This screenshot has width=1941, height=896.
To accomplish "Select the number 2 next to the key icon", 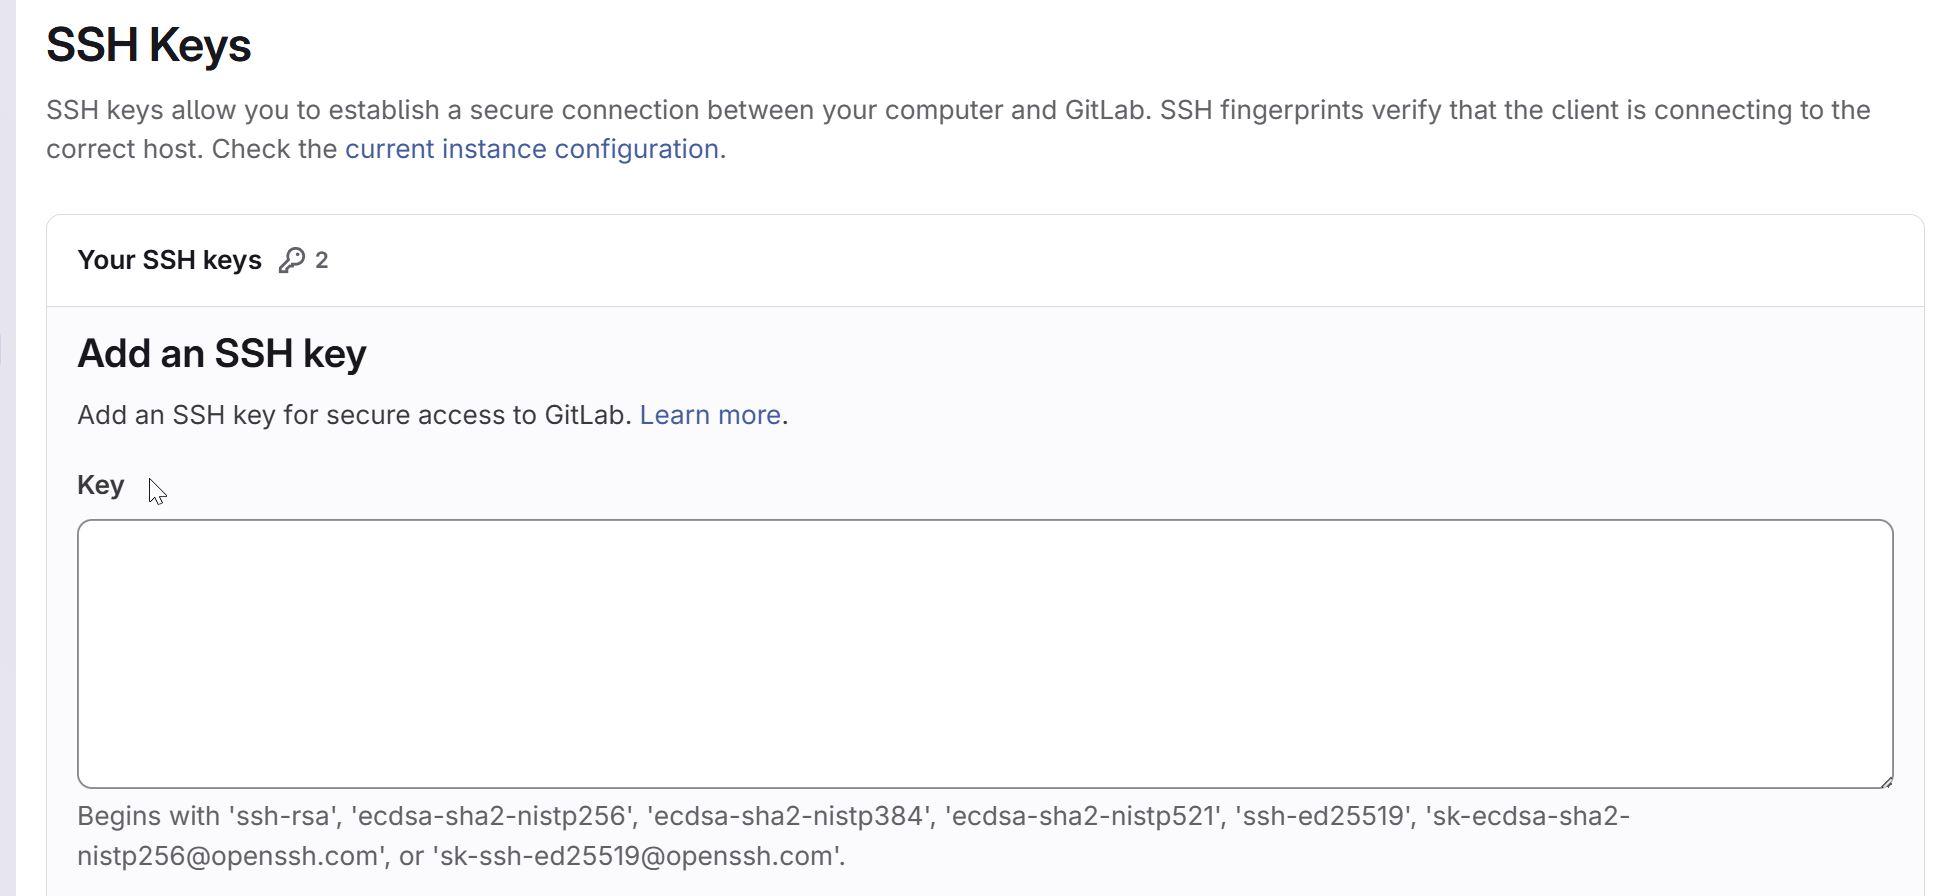I will 322,260.
